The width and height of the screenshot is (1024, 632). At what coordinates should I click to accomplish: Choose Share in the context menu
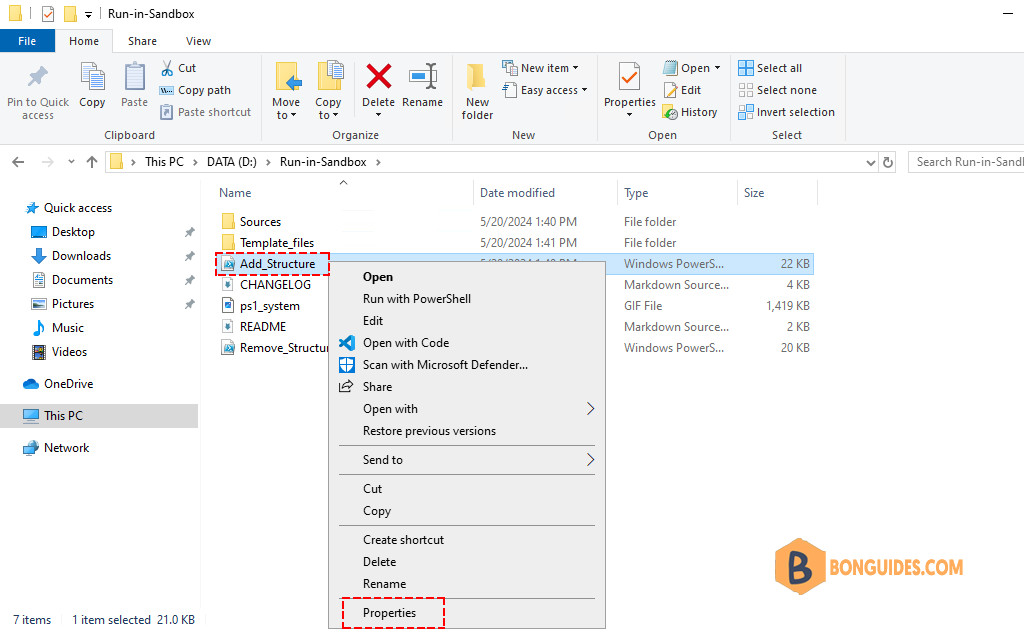377,387
